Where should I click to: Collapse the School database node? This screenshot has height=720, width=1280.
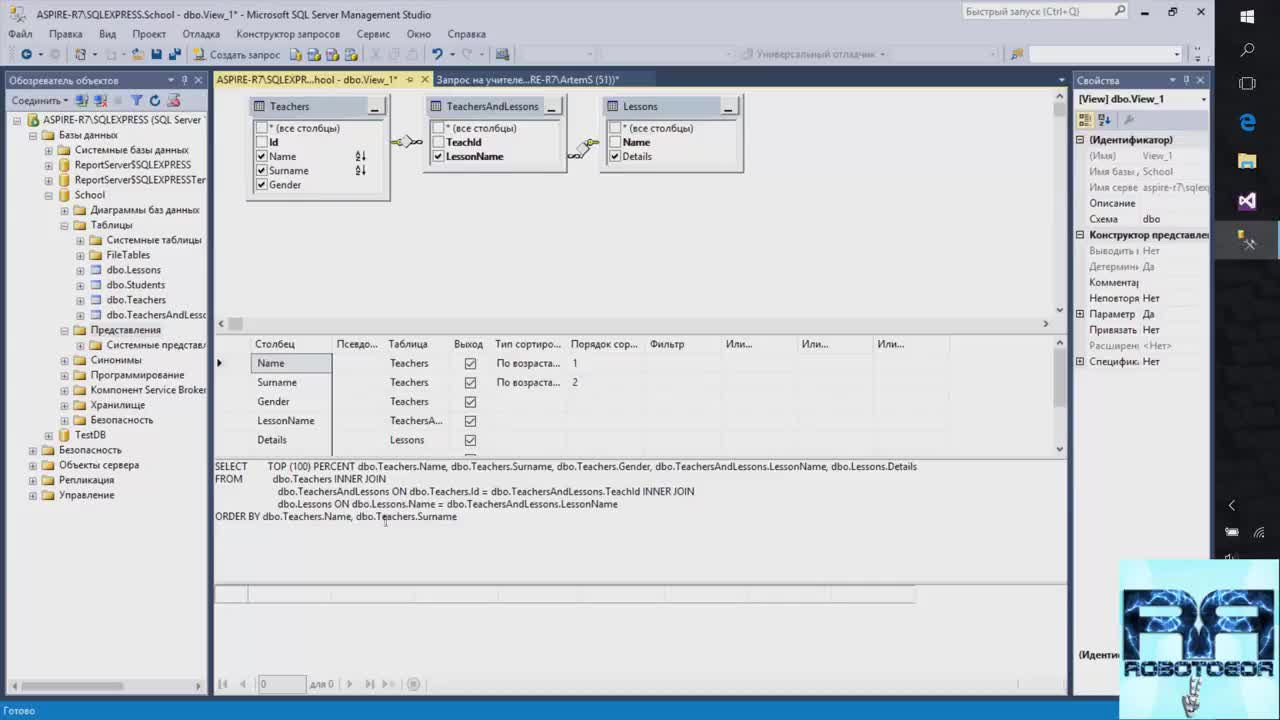(x=49, y=195)
